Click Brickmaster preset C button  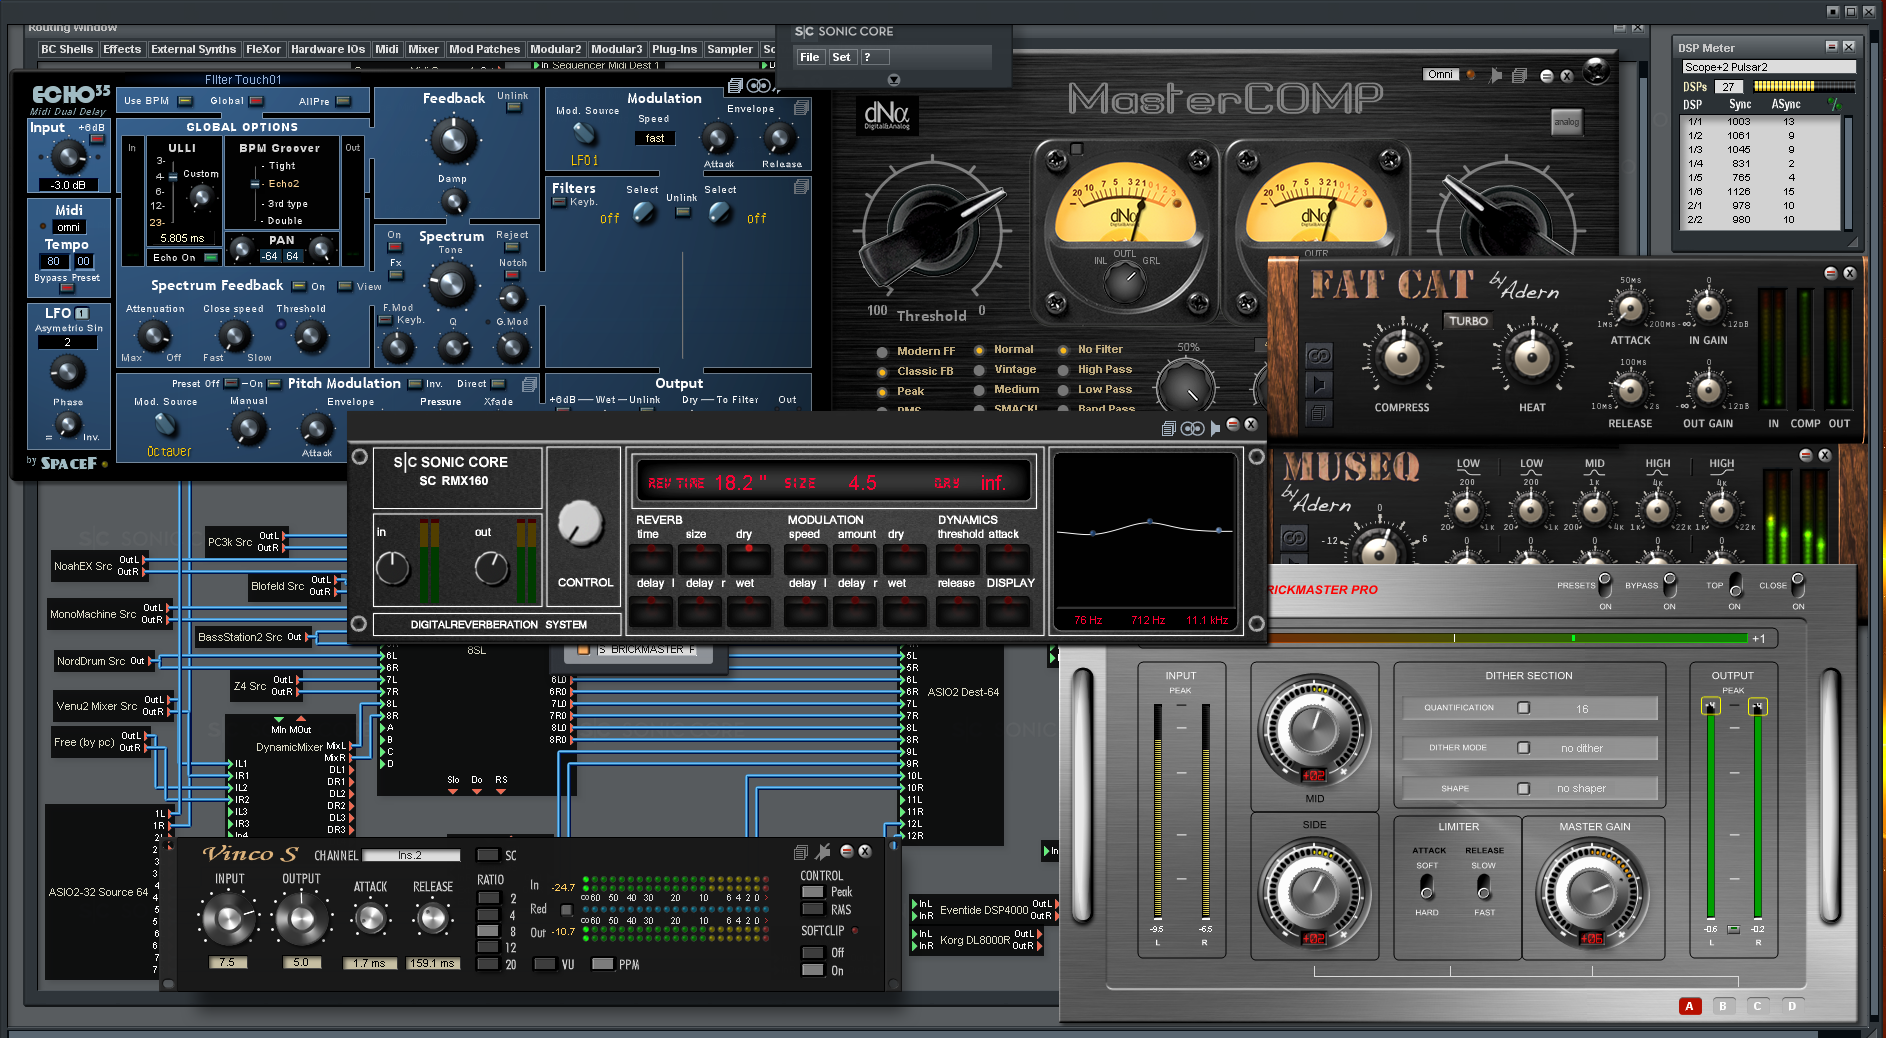(1757, 1006)
